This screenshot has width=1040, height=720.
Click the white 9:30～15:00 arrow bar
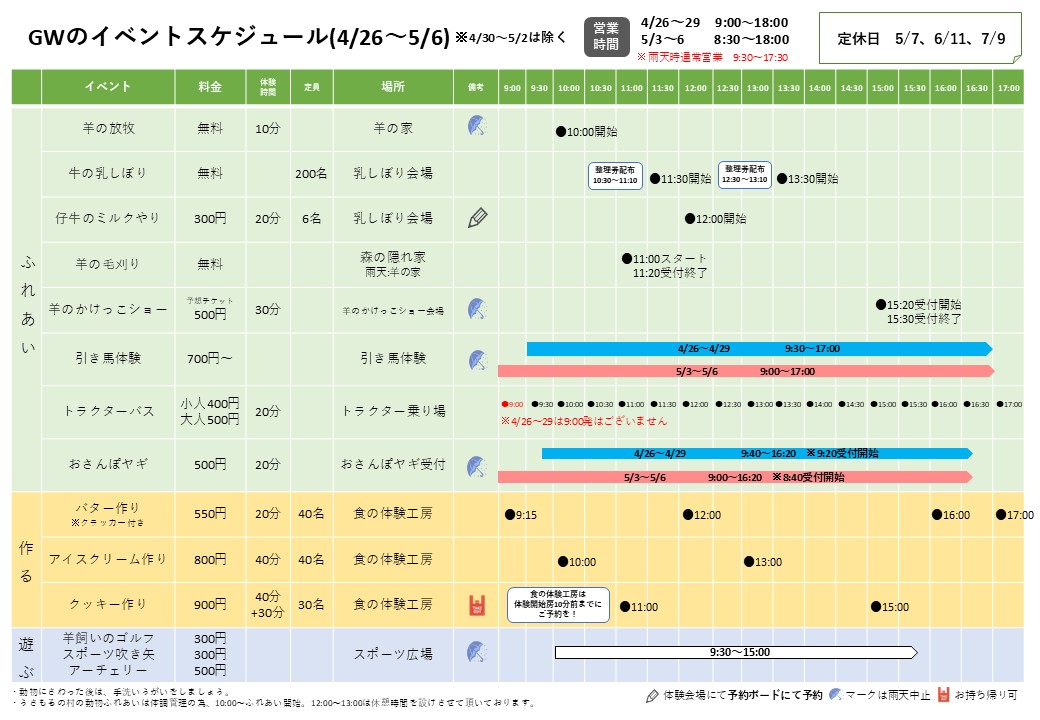pyautogui.click(x=735, y=653)
